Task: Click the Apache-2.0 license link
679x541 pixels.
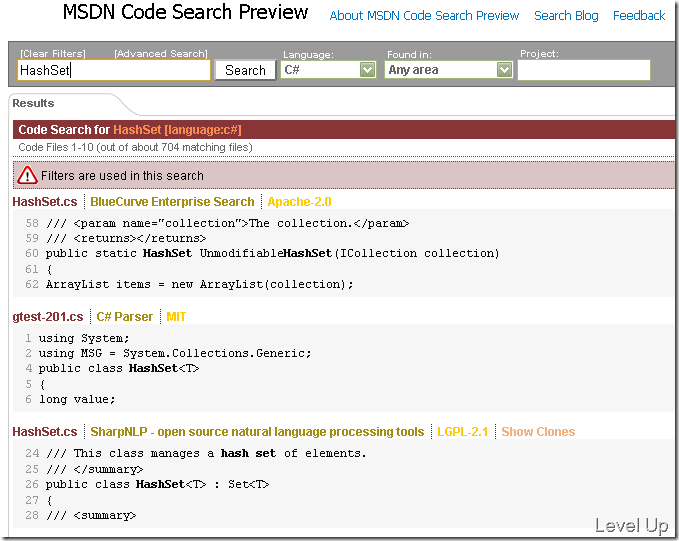Action: pyautogui.click(x=299, y=202)
